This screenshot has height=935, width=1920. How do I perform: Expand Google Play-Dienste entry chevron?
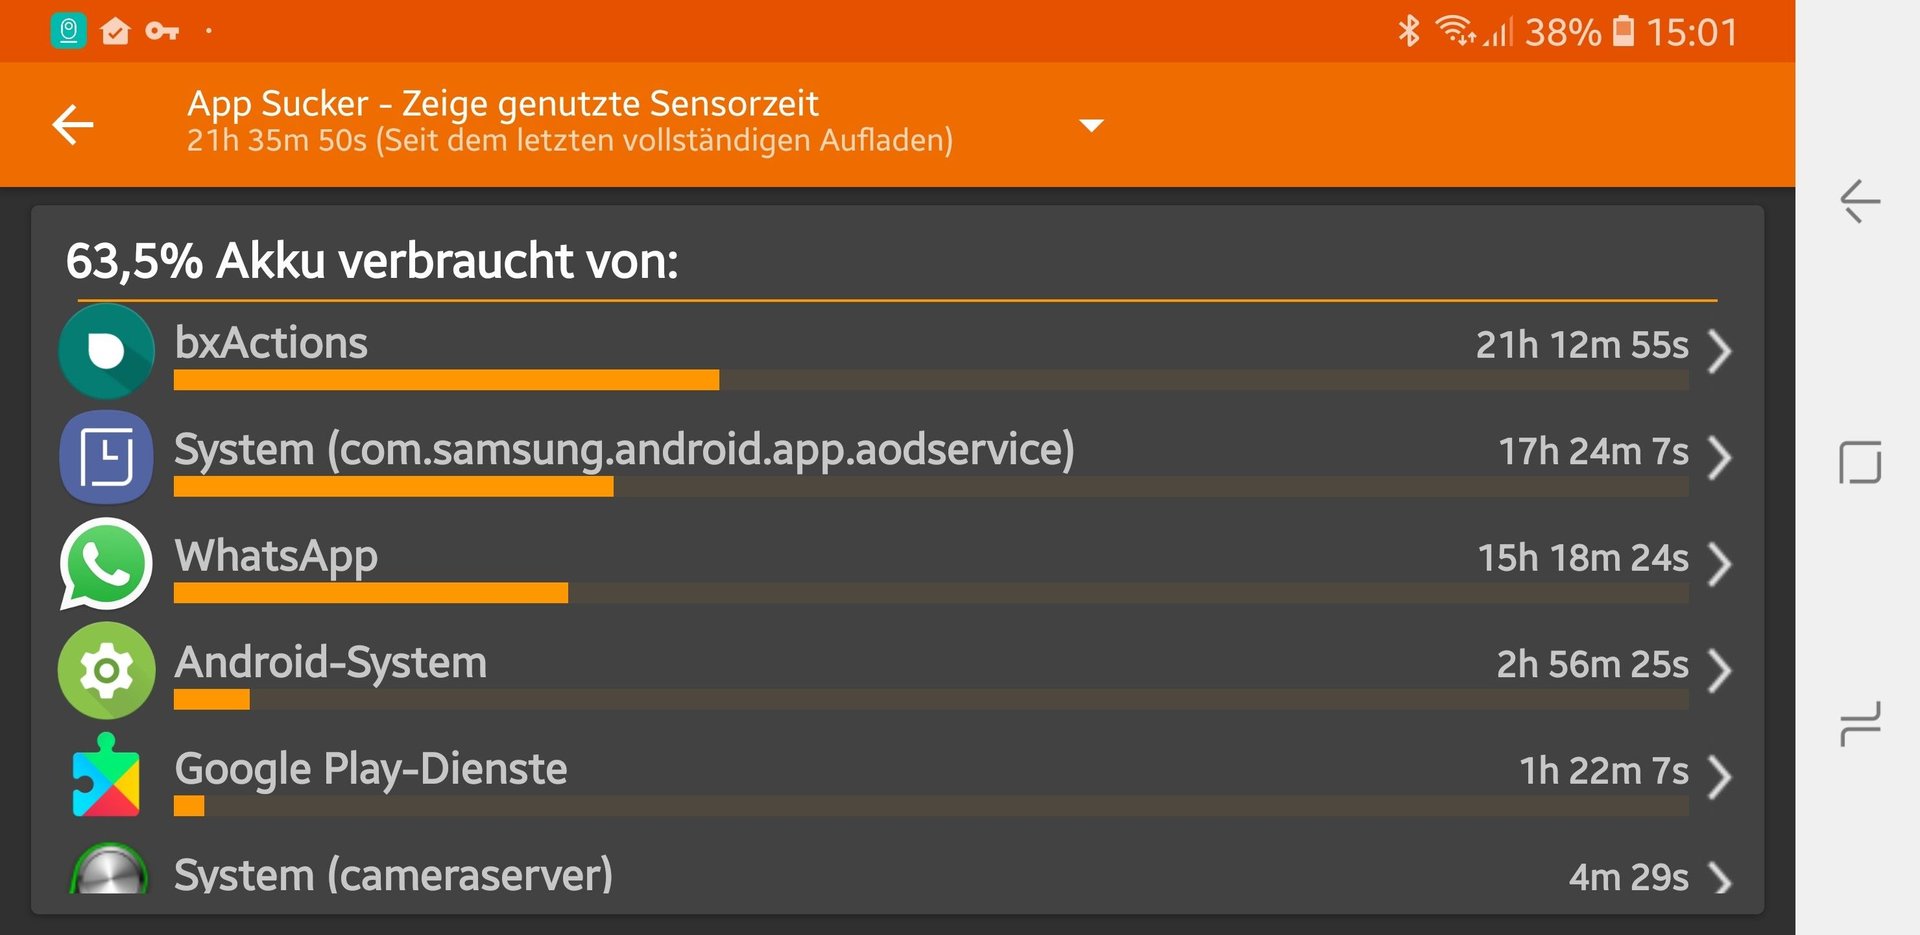coord(1719,777)
